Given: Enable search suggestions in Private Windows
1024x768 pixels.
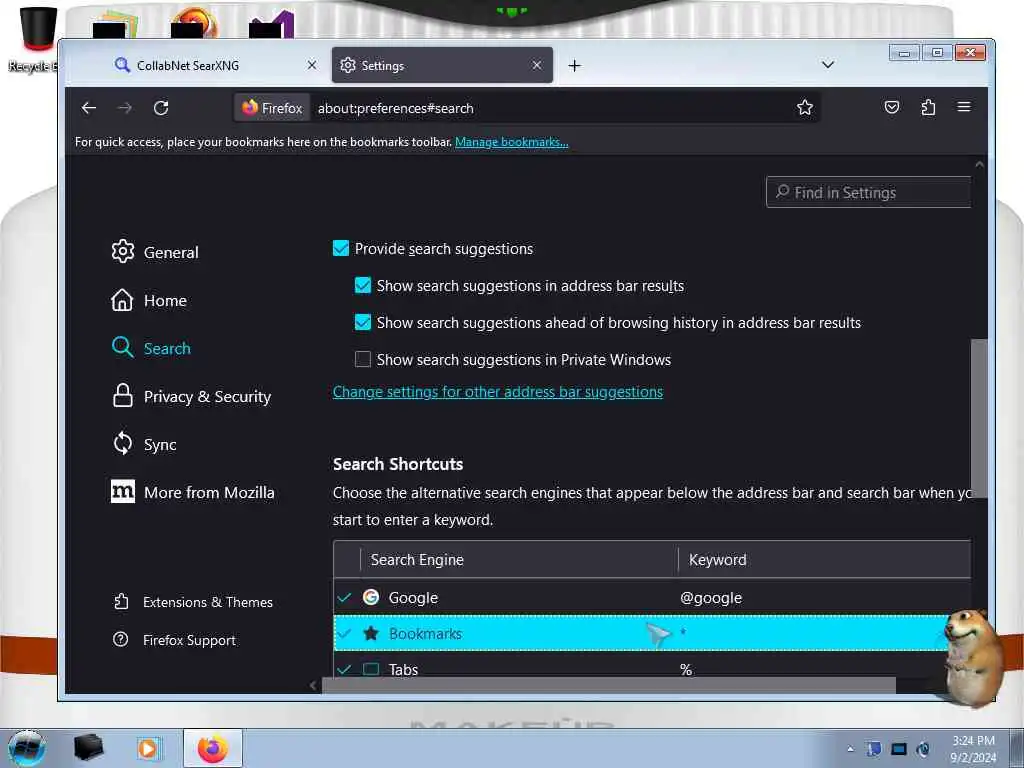Looking at the screenshot, I should click(x=362, y=359).
